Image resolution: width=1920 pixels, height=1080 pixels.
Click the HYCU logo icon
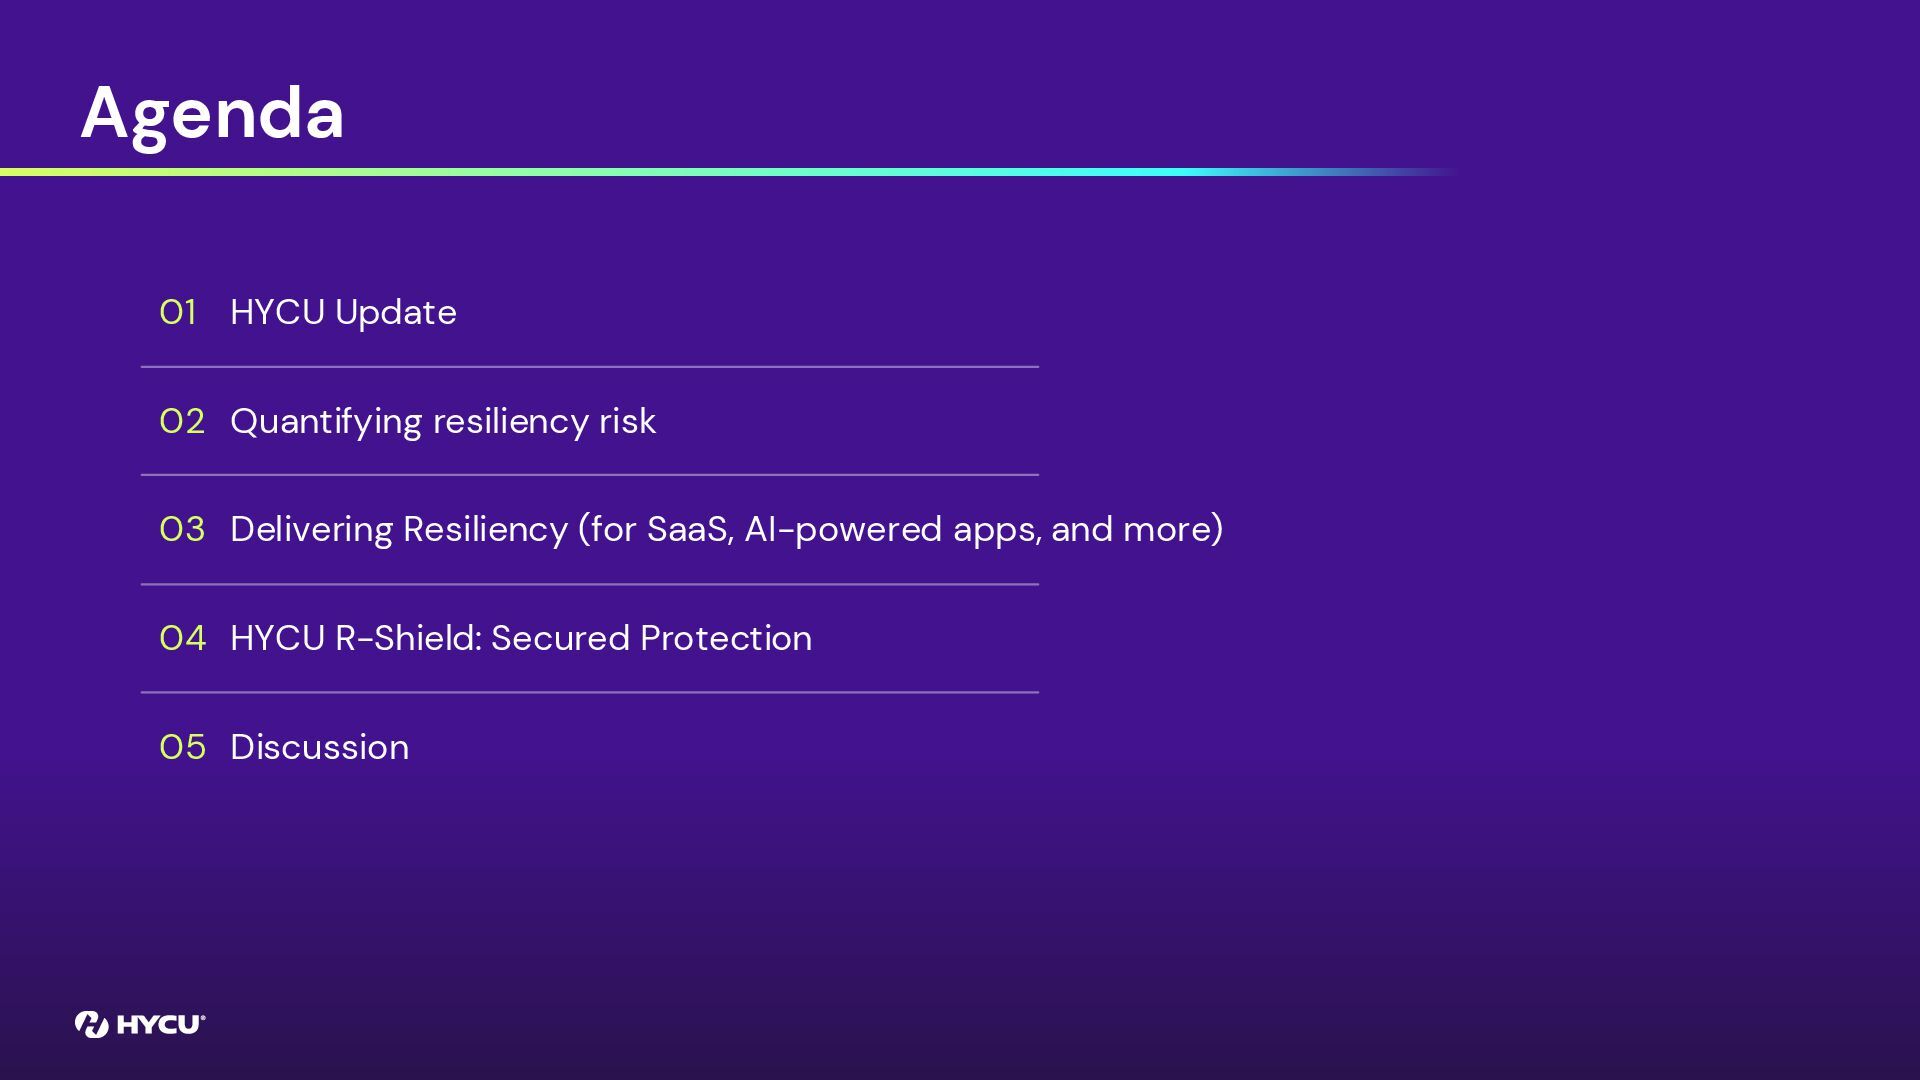tap(91, 1024)
